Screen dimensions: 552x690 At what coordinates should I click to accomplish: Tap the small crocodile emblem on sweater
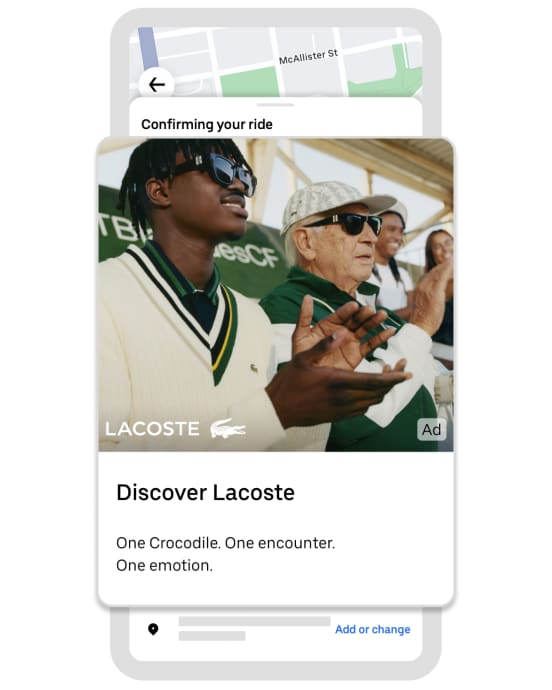(x=254, y=367)
